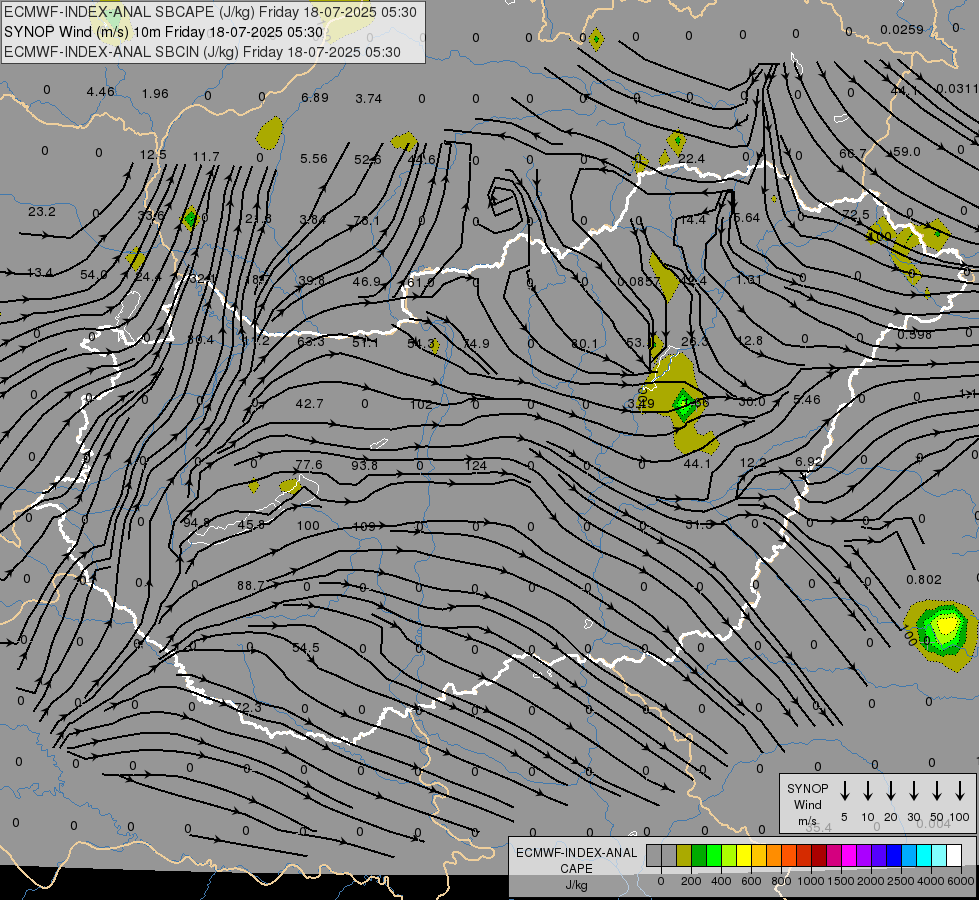Click the 100 m/s wind arrow in legend
979x900 pixels.
coord(960,791)
